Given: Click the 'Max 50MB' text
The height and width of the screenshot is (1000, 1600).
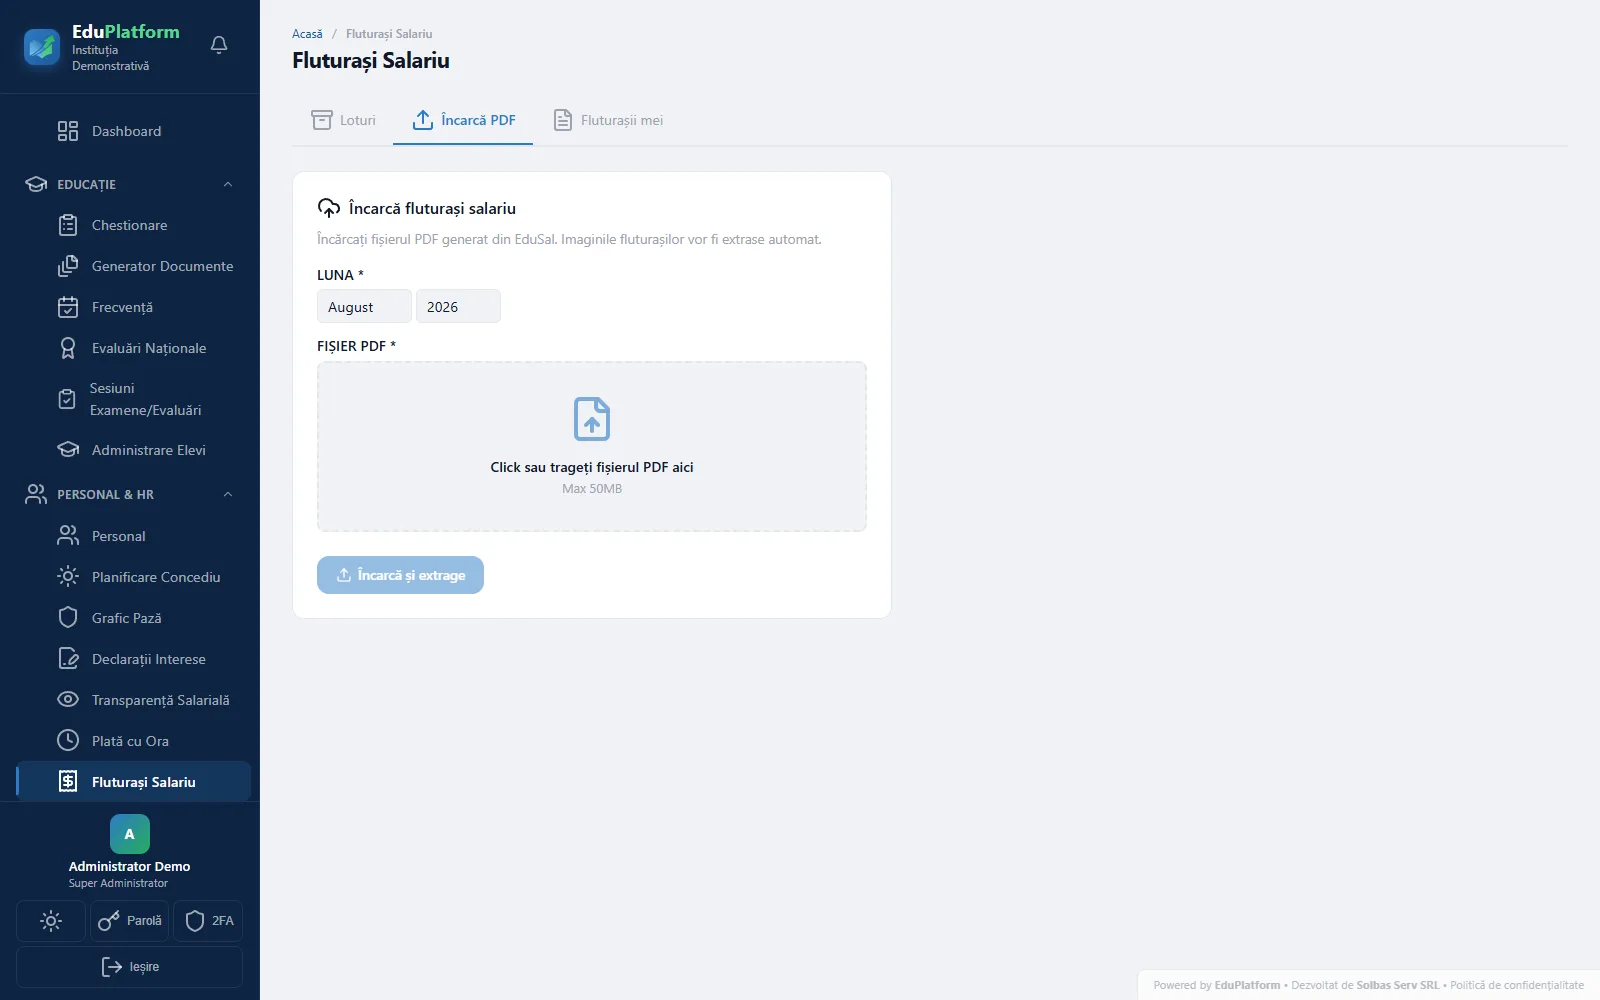Looking at the screenshot, I should pos(592,489).
